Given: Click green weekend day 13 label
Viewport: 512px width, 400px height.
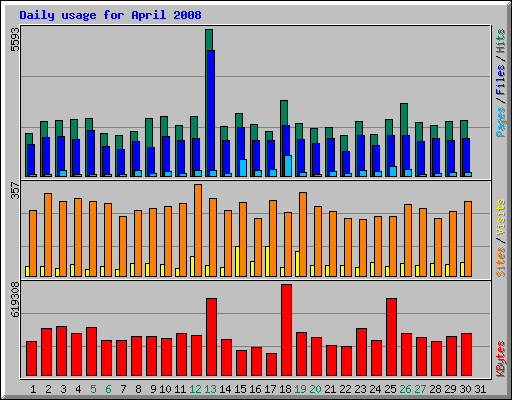Looking at the screenshot, I should 210,389.
